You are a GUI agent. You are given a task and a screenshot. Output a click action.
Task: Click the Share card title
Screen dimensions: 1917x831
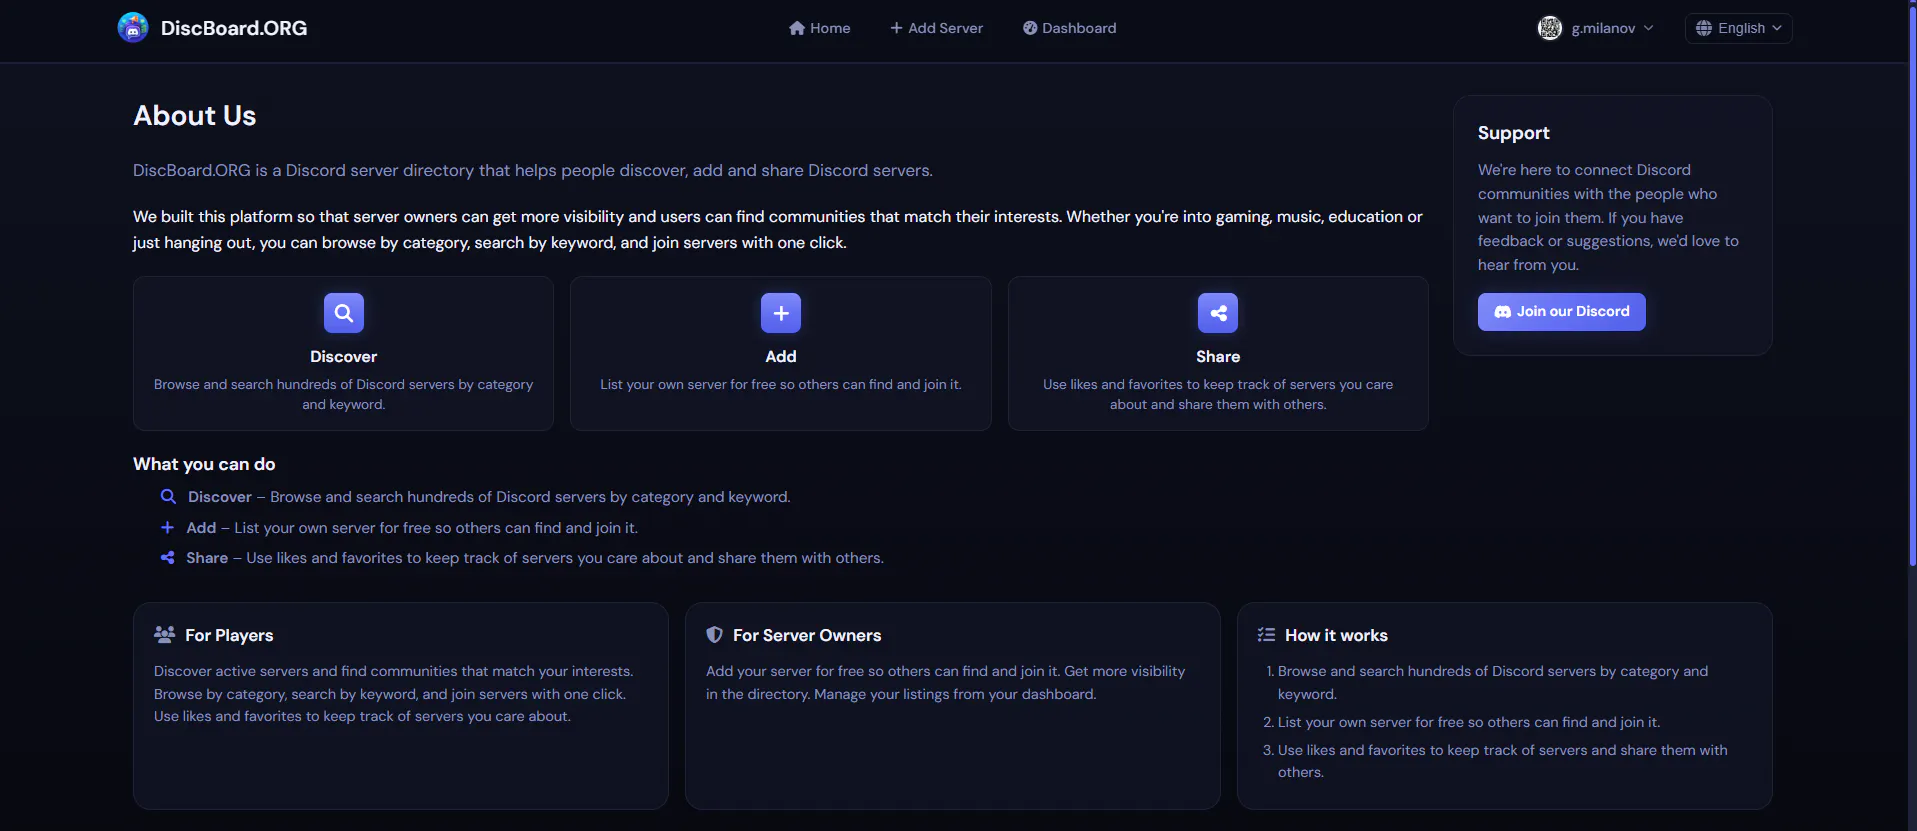click(1218, 357)
